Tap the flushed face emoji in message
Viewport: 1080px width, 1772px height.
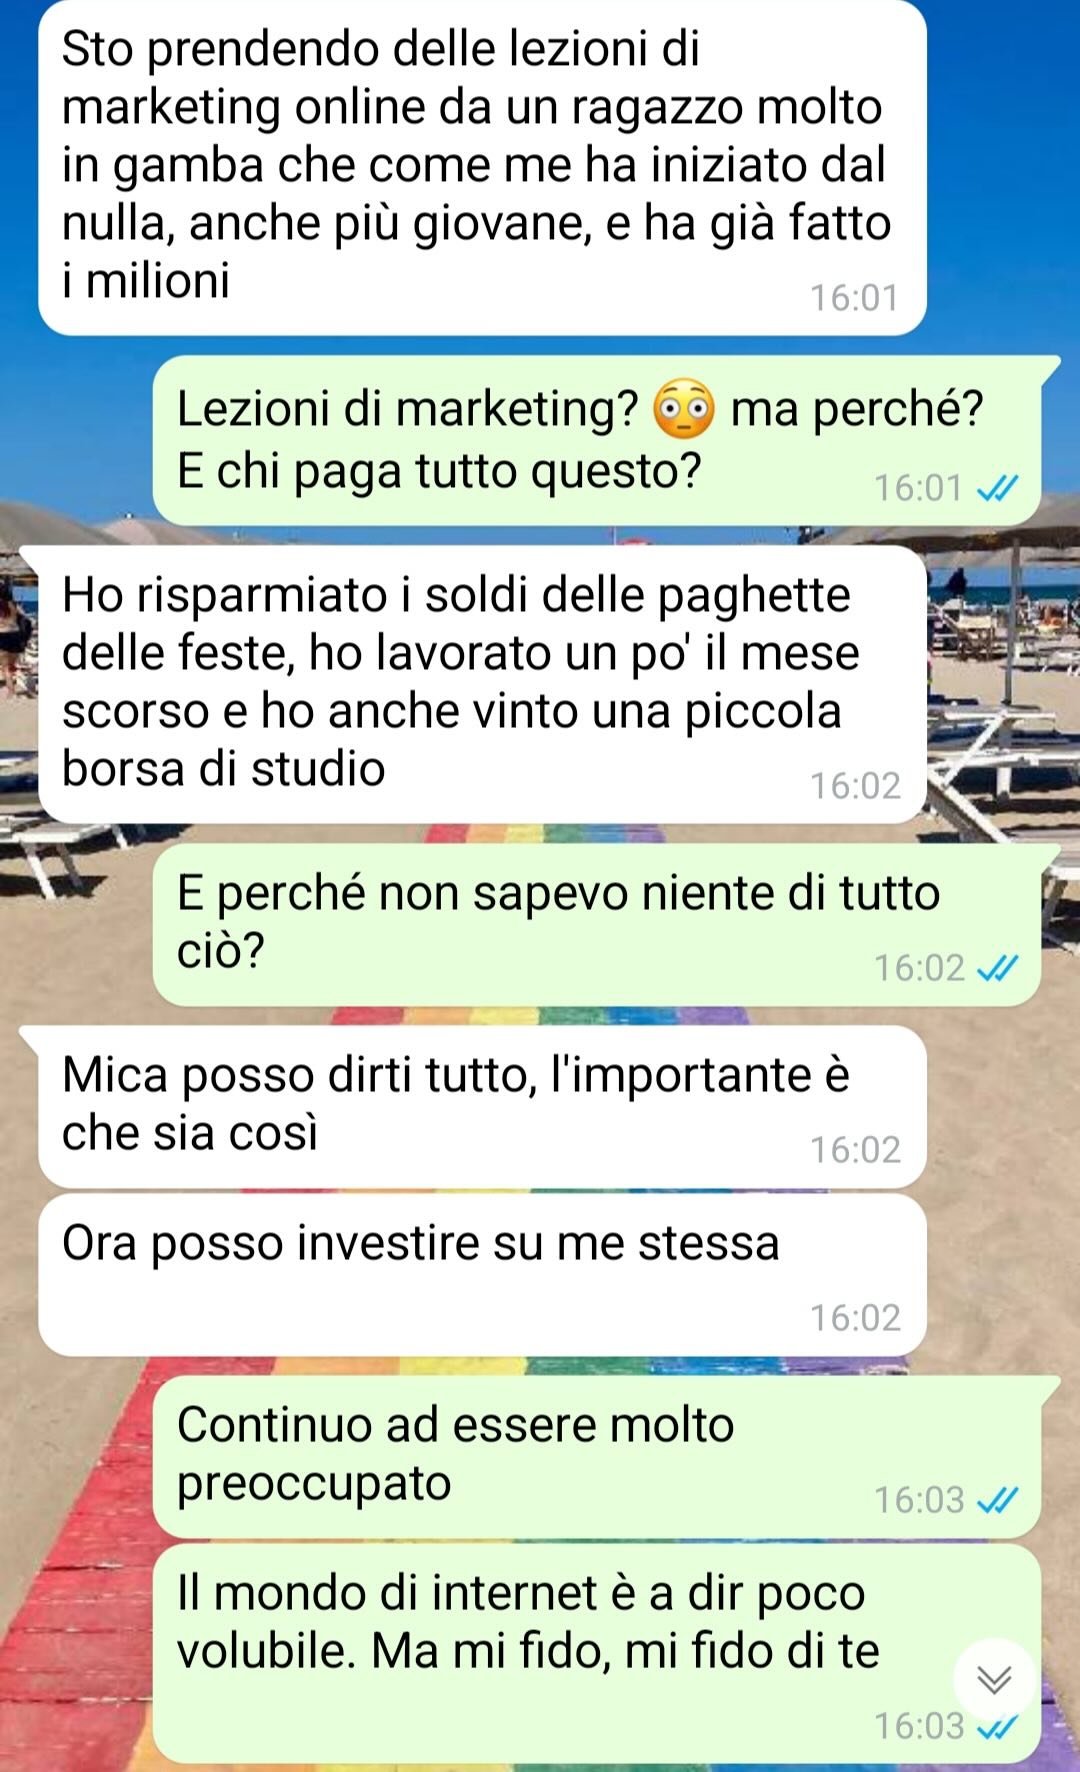click(x=684, y=410)
